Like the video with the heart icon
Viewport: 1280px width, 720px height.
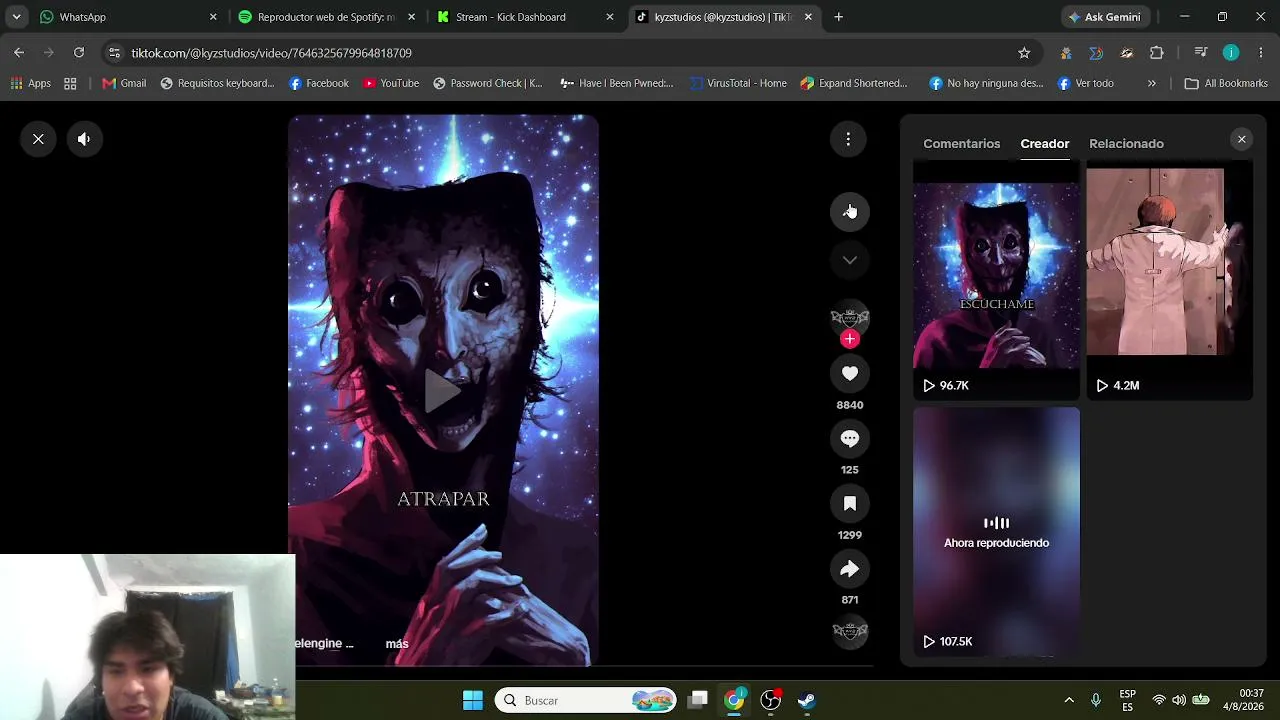tap(850, 373)
